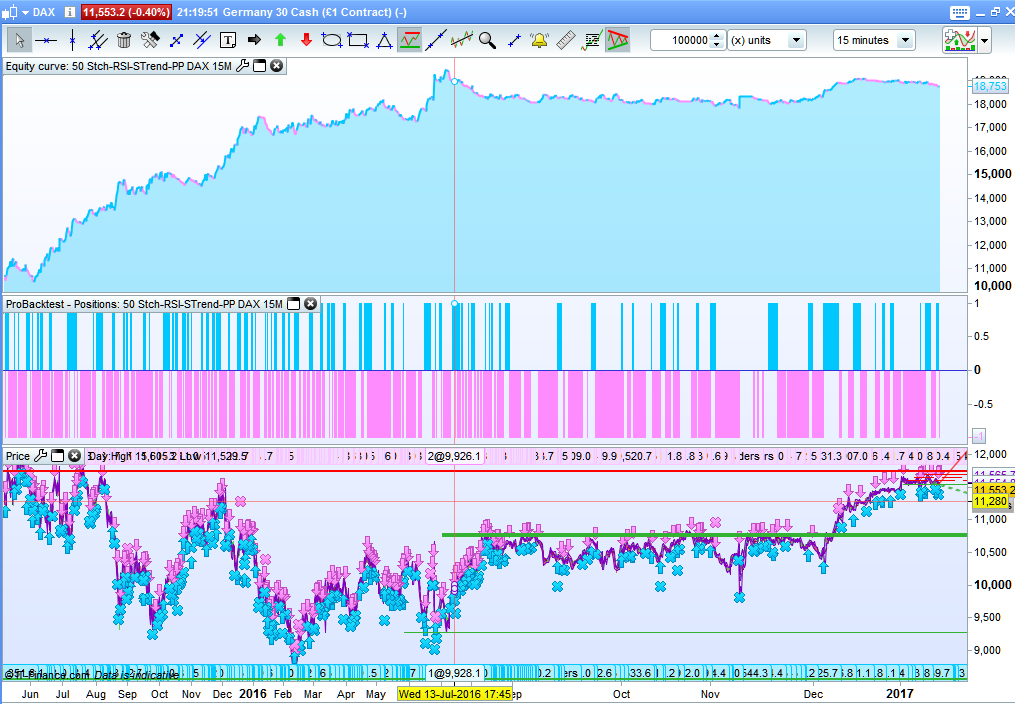Viewport: 1015px width, 704px height.
Task: Expand the add-indicator dropdown arrow
Action: (x=985, y=40)
